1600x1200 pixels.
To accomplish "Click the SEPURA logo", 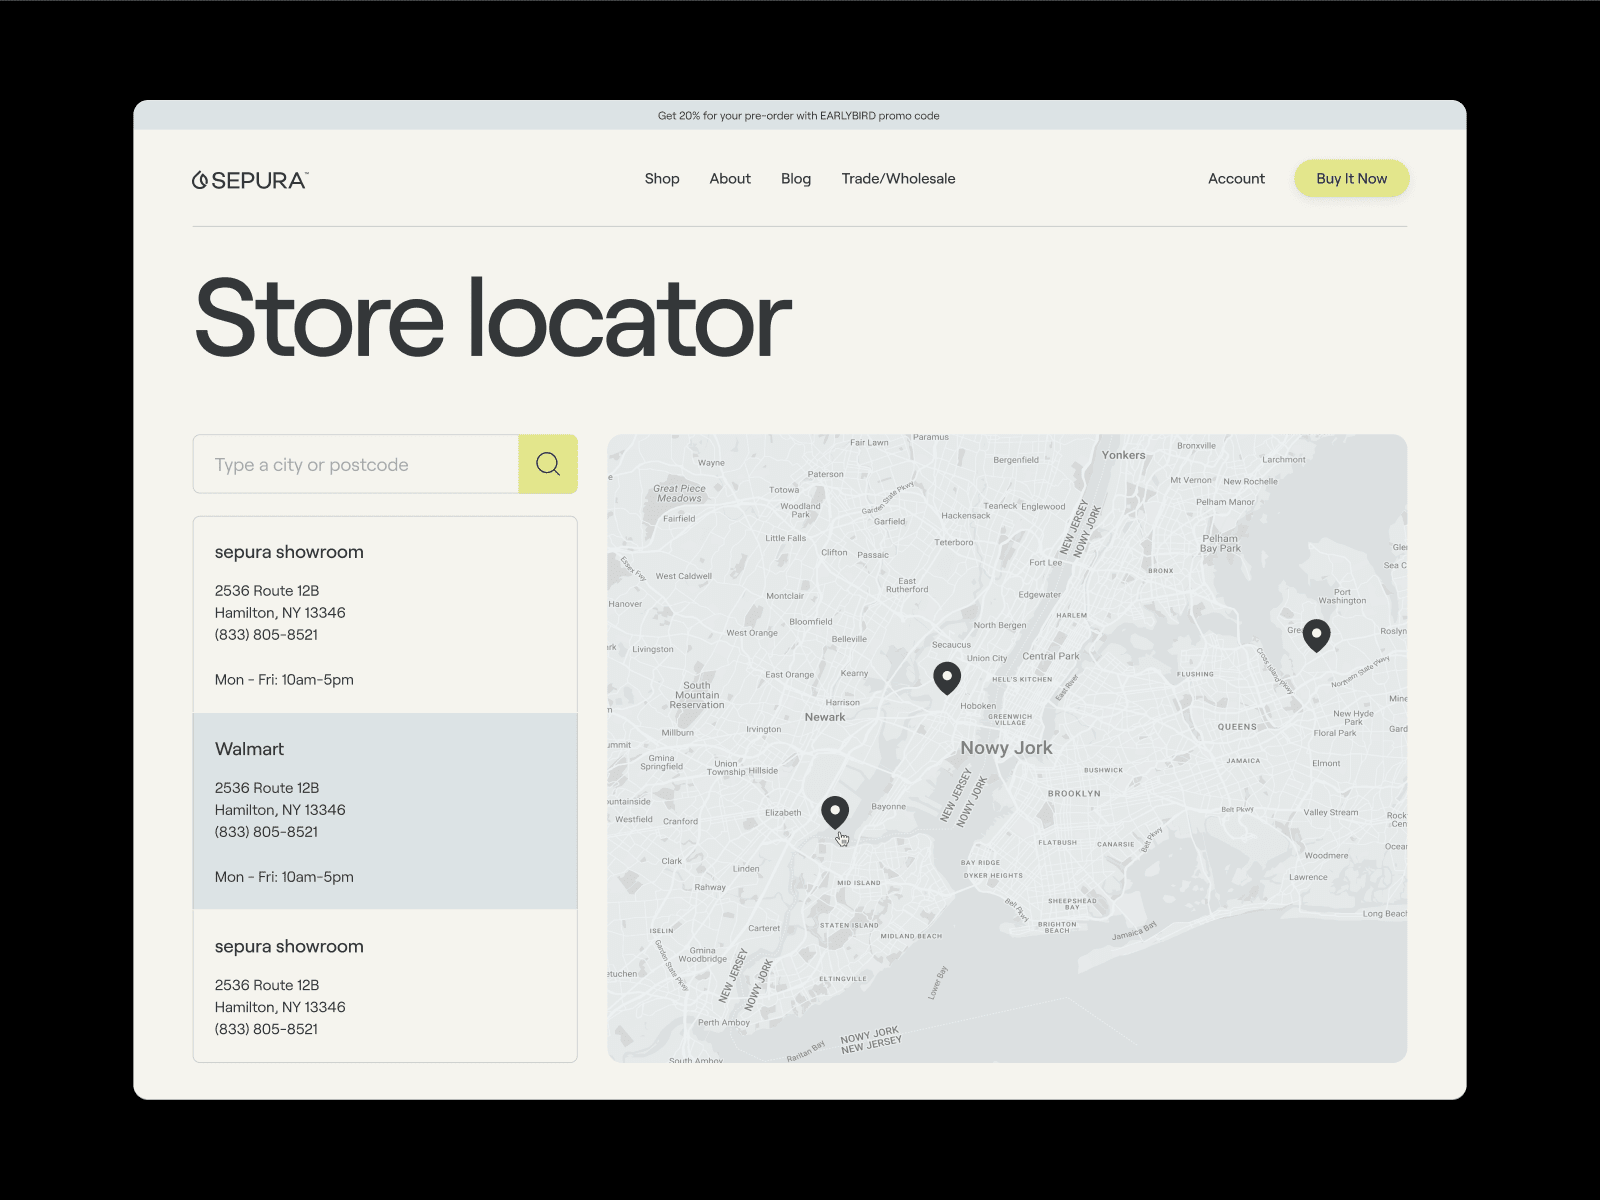I will tap(250, 180).
